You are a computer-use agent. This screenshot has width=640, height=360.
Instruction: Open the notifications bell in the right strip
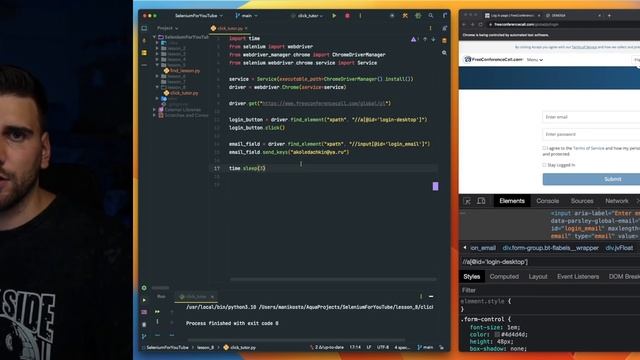(444, 28)
